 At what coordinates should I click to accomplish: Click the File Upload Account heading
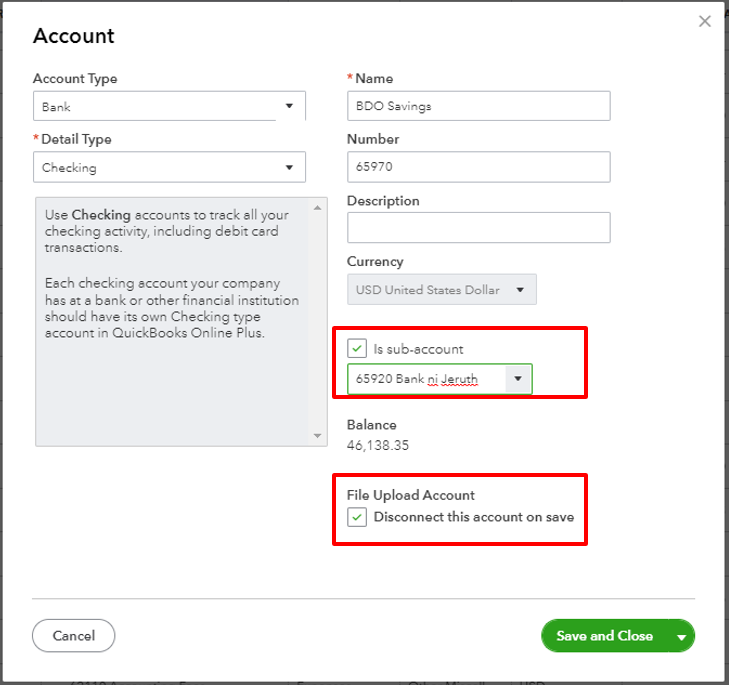410,495
